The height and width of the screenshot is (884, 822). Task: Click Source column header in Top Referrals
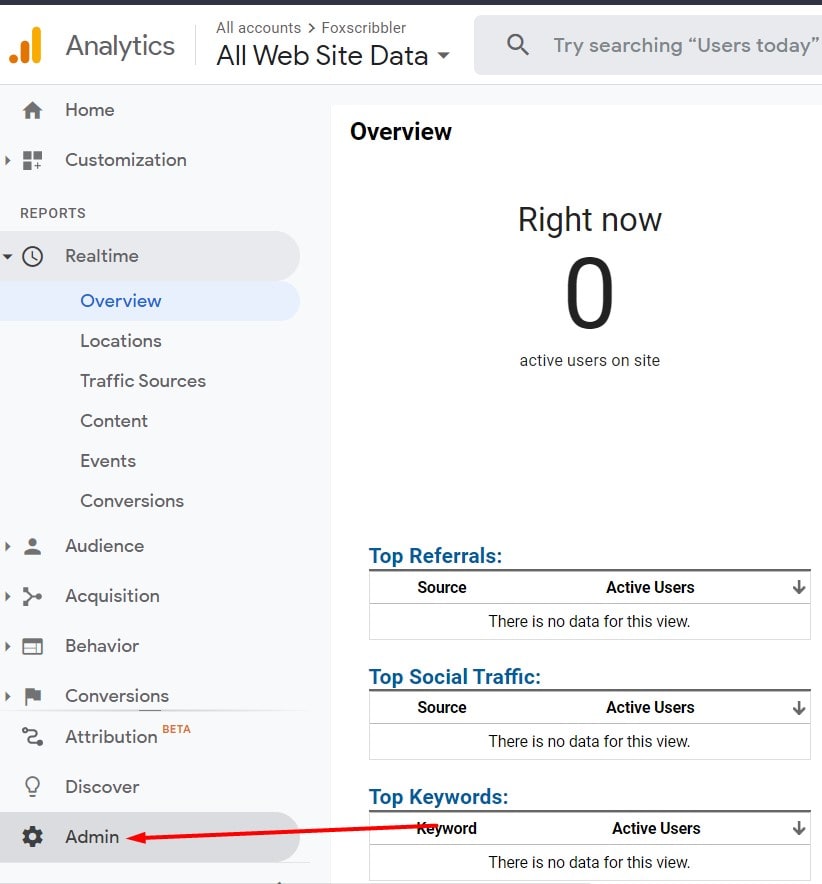[x=441, y=587]
